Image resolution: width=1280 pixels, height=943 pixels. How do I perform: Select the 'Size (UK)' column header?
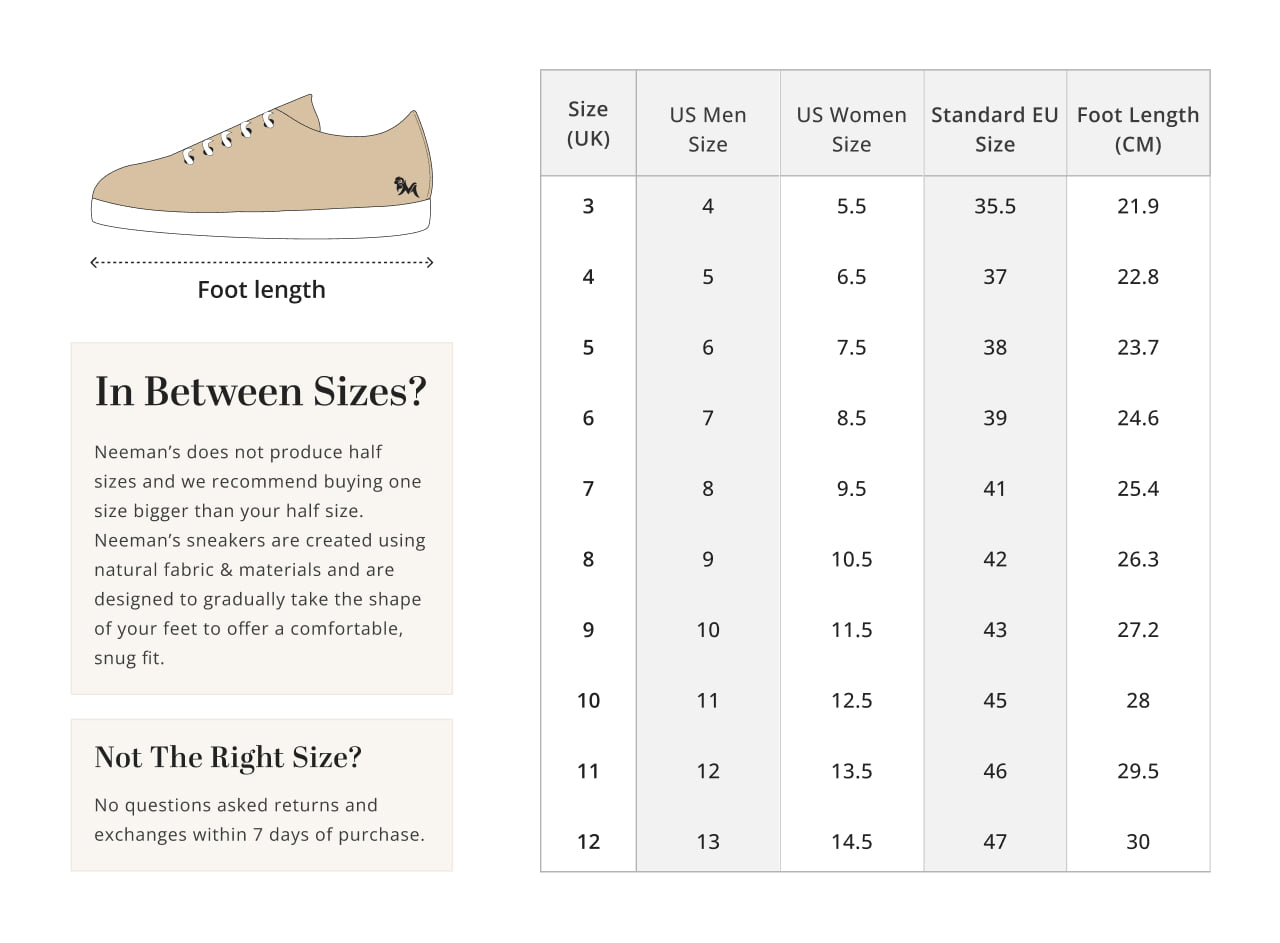588,123
